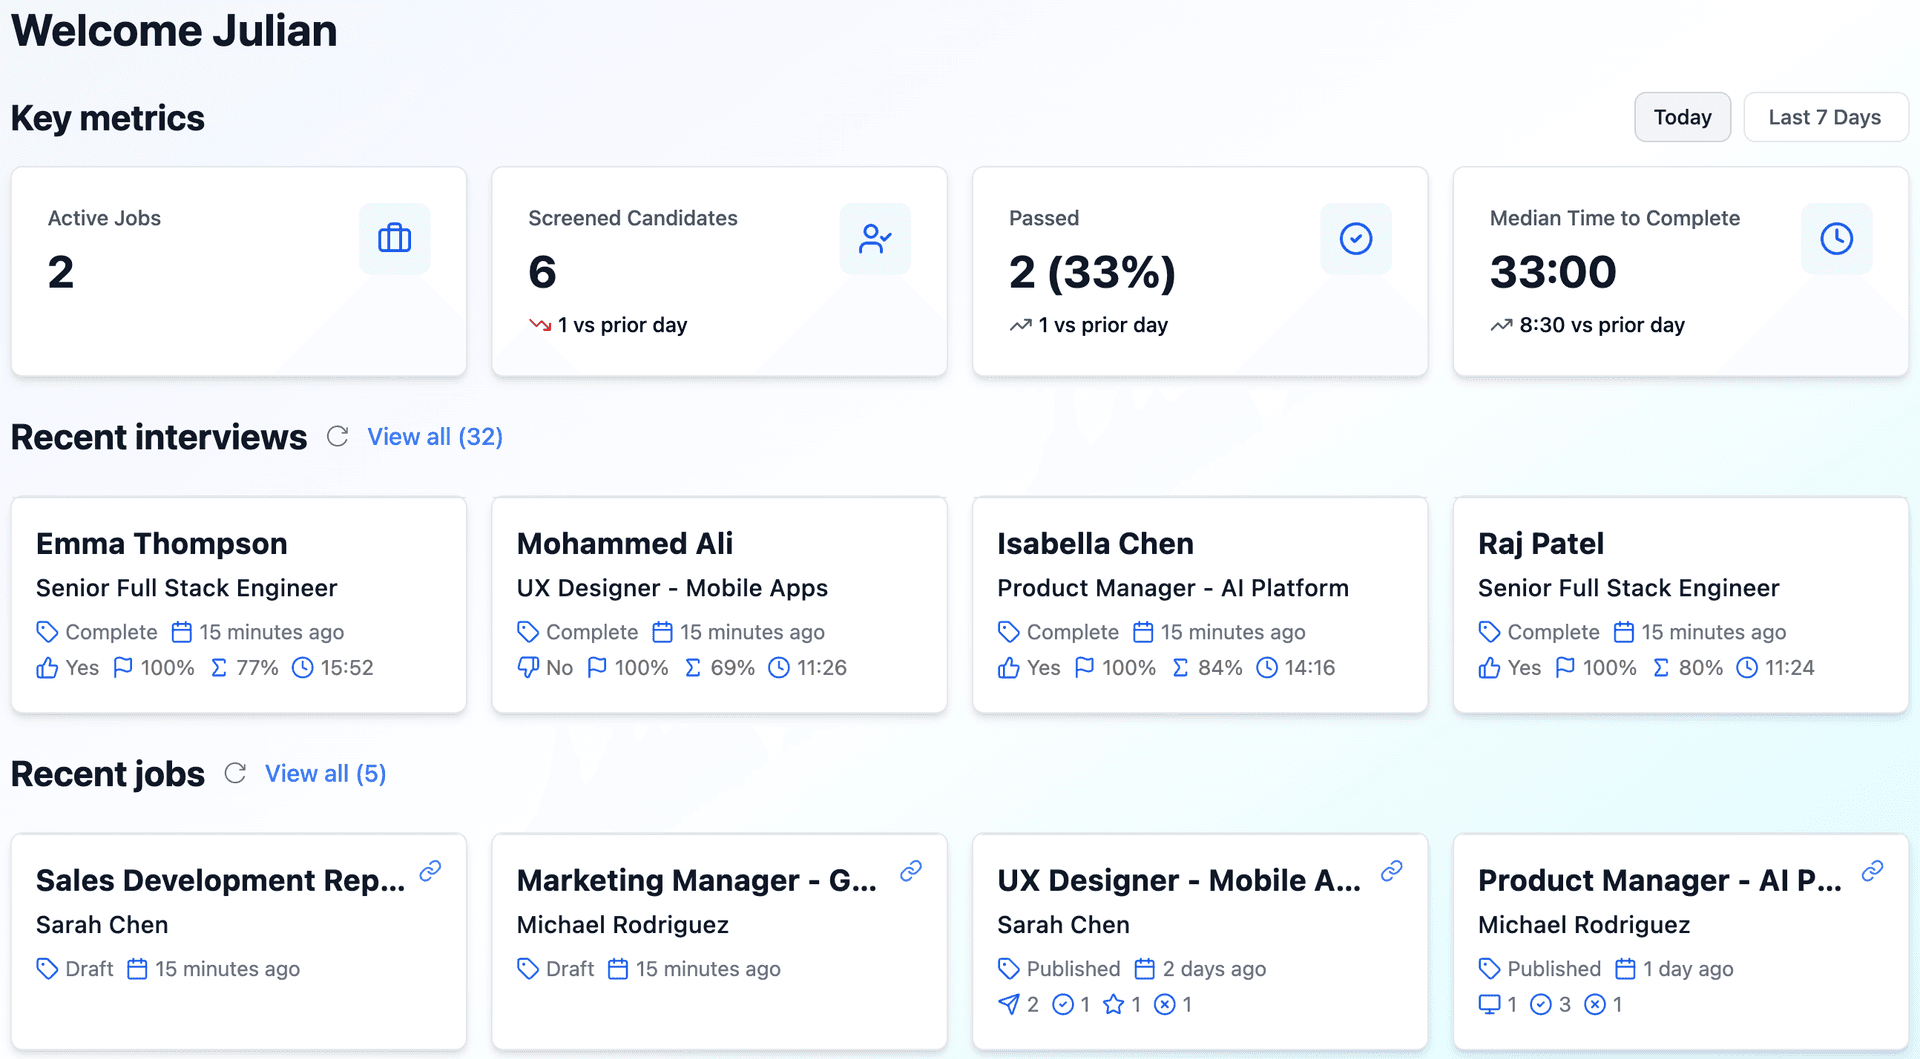This screenshot has width=1920, height=1059.
Task: Open View all (32) interviews link
Action: click(x=435, y=437)
